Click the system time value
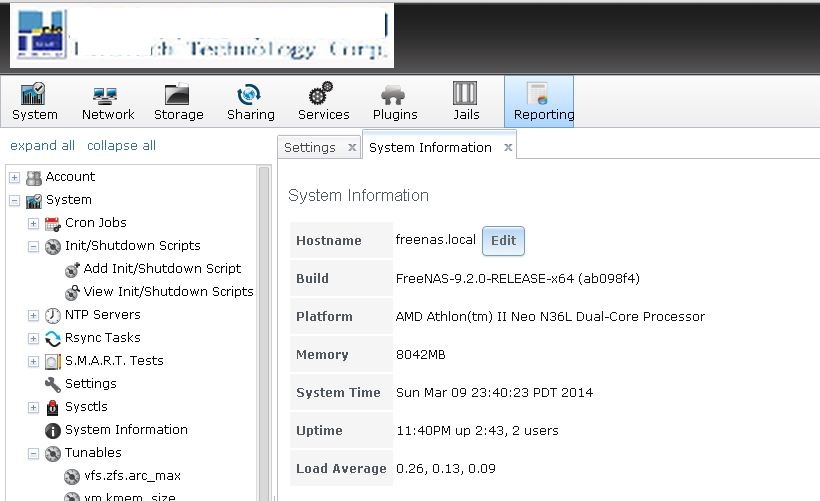The image size is (820, 501). coord(494,393)
